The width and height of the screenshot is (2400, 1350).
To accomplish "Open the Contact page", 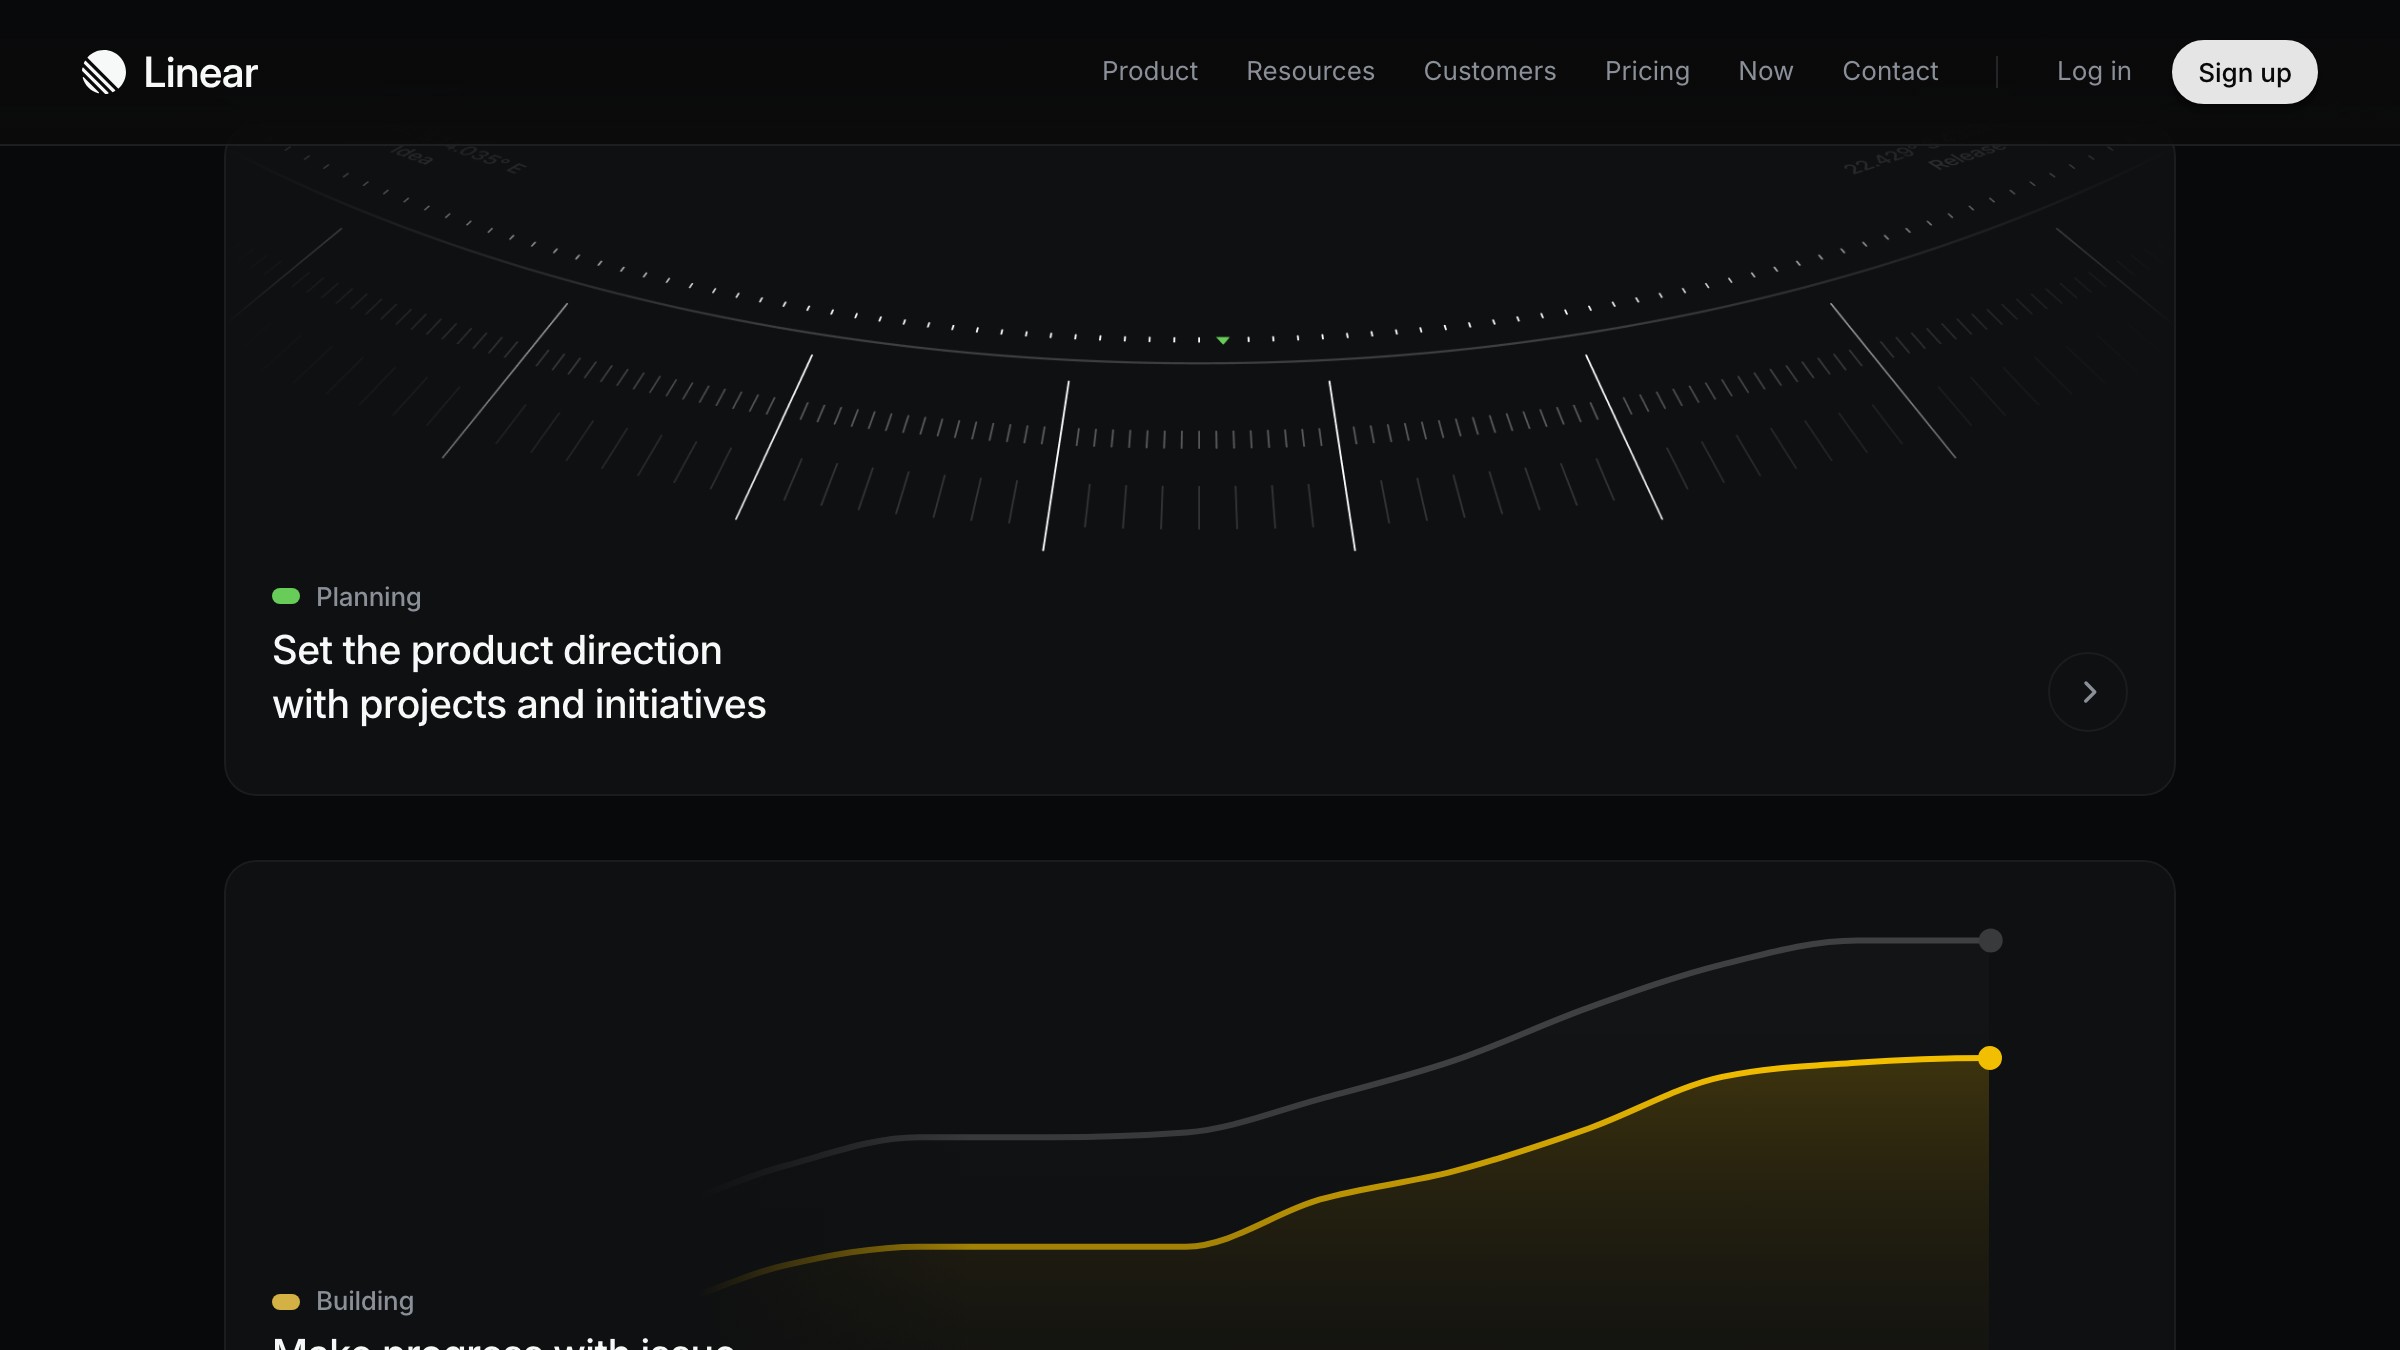I will [x=1890, y=71].
